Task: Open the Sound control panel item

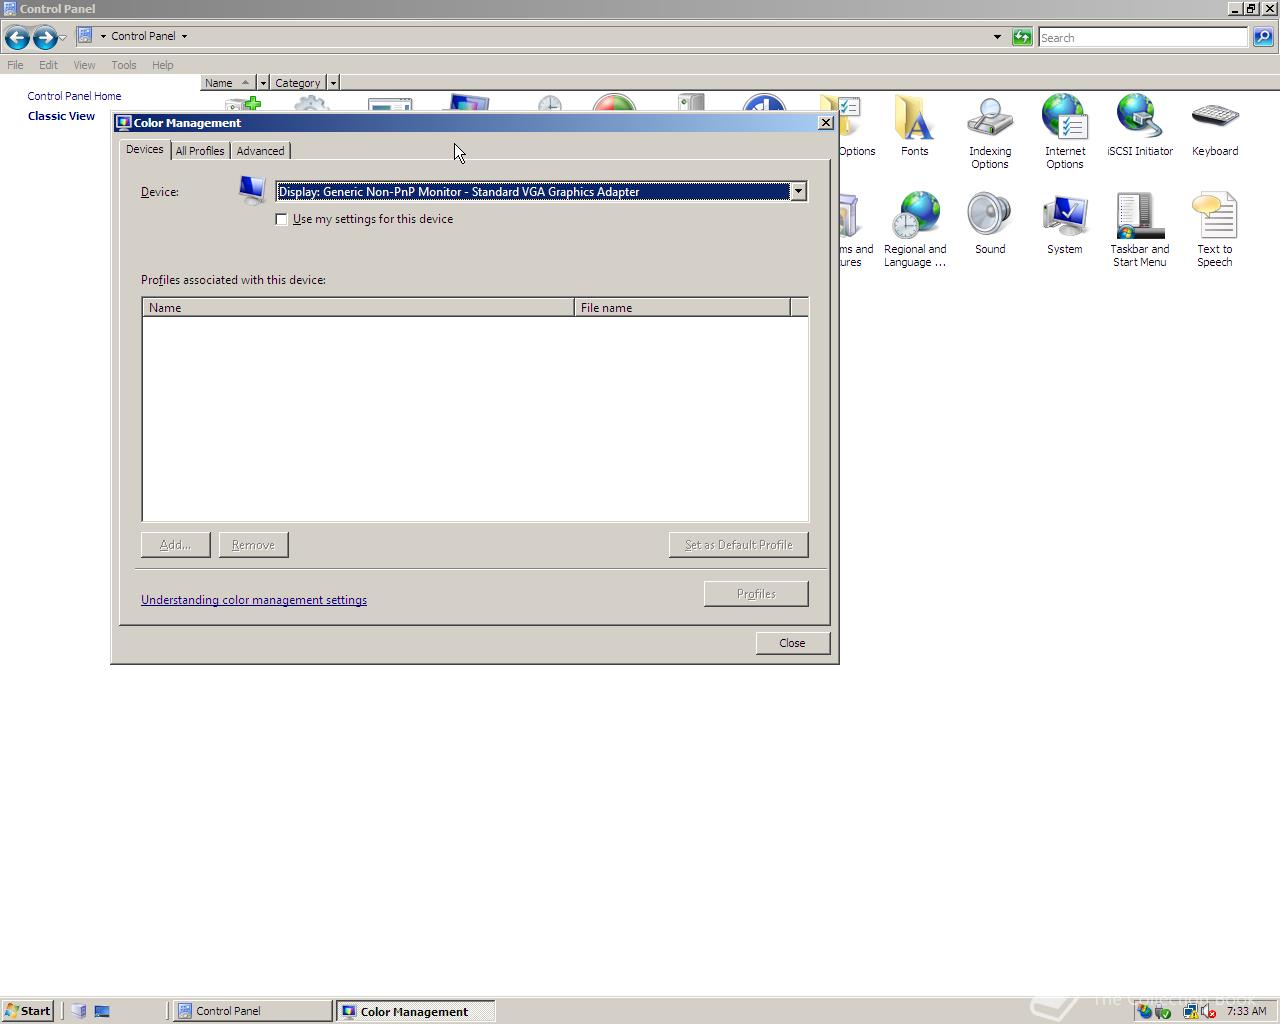Action: click(x=990, y=224)
